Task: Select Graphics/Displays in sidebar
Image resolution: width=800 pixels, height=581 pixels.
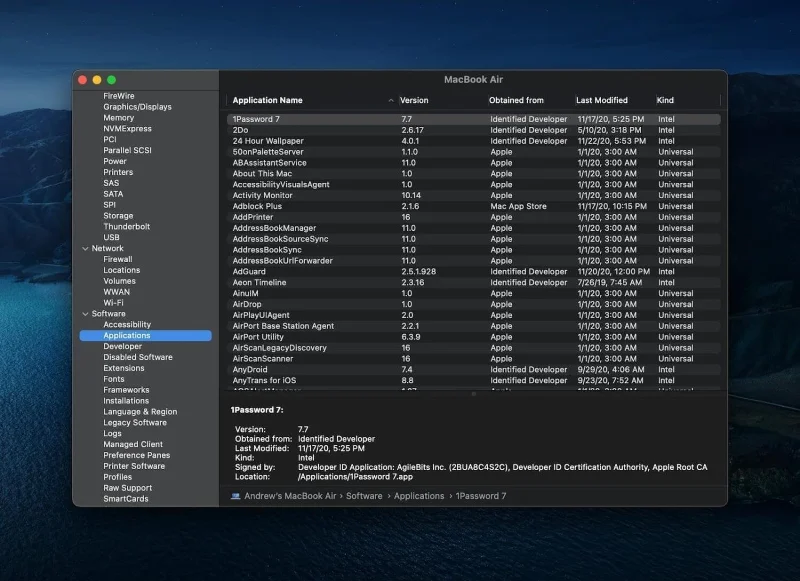Action: (137, 107)
